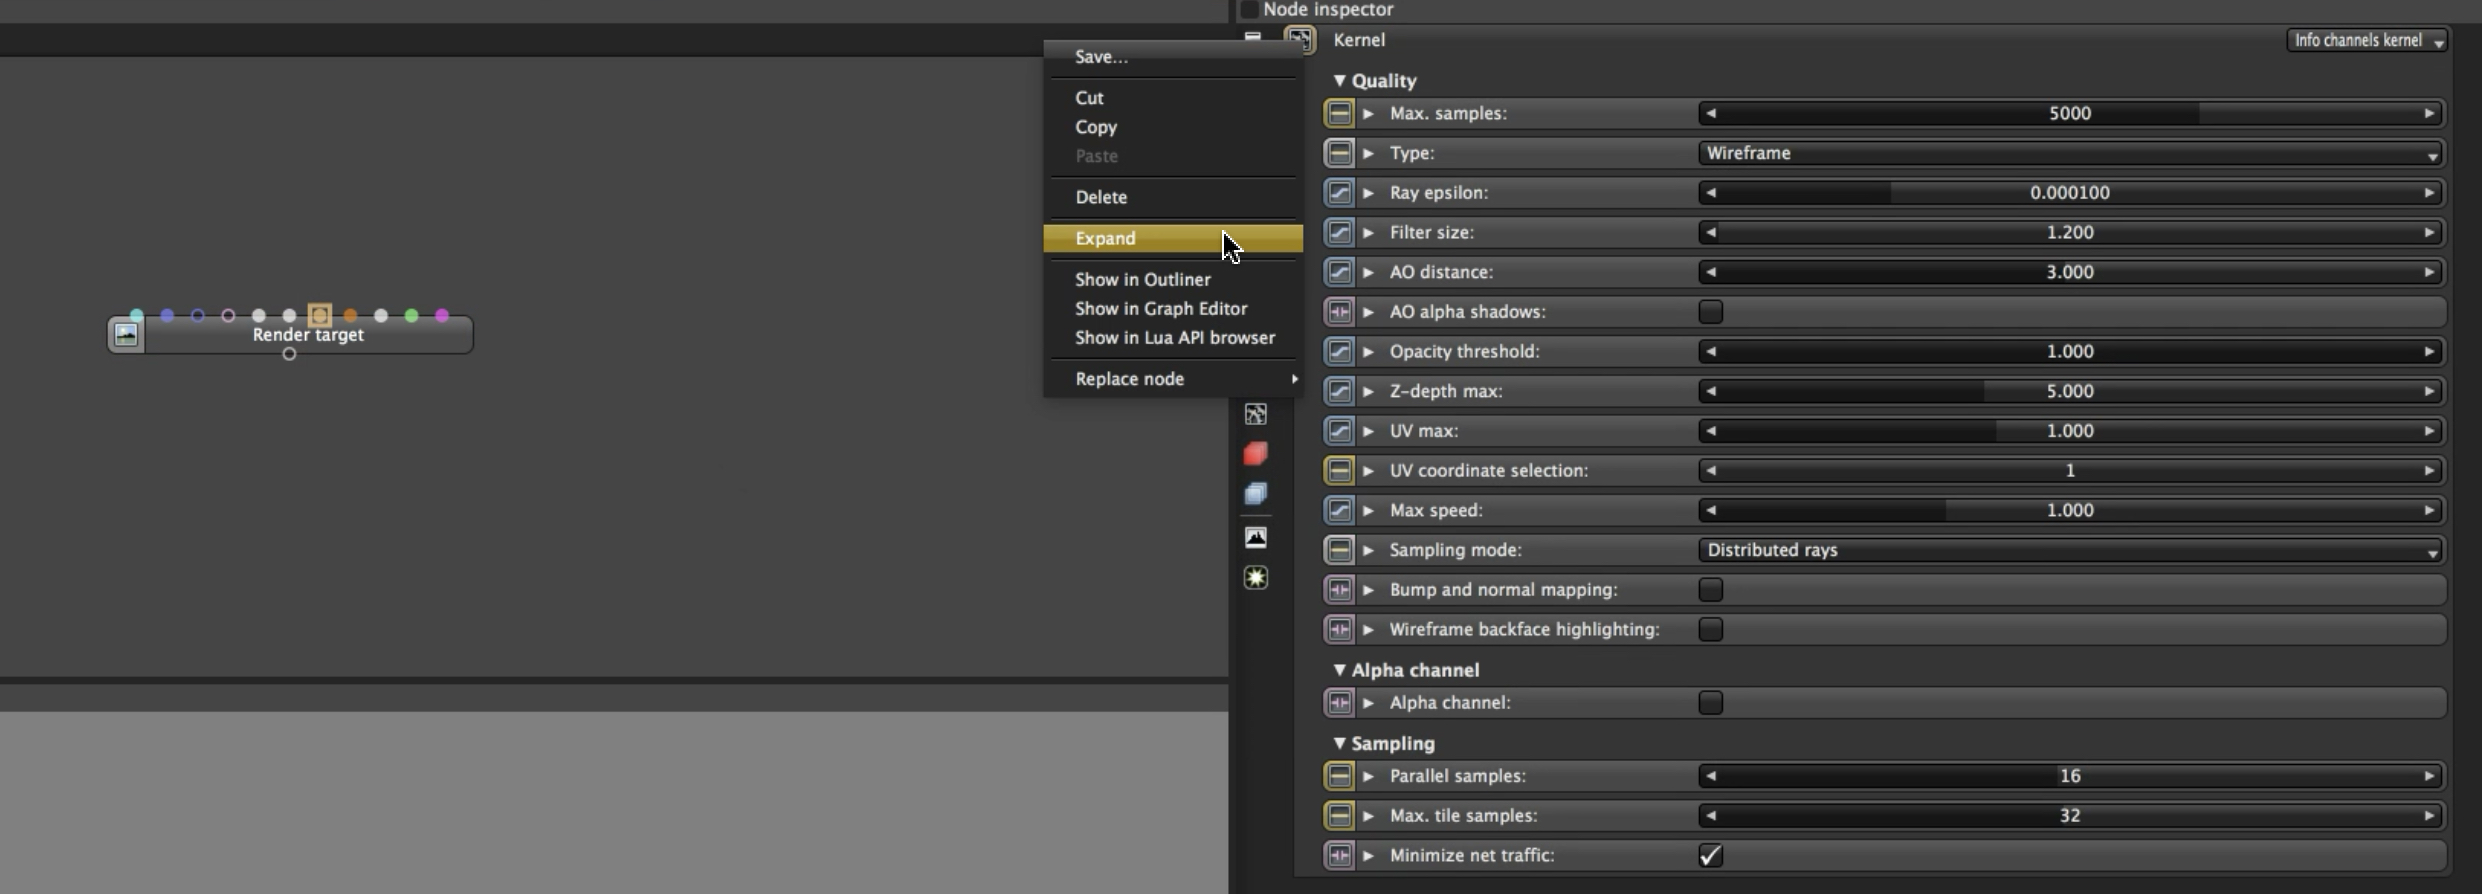2482x894 pixels.
Task: Enable the AO alpha shadows checkbox
Action: pyautogui.click(x=1710, y=312)
